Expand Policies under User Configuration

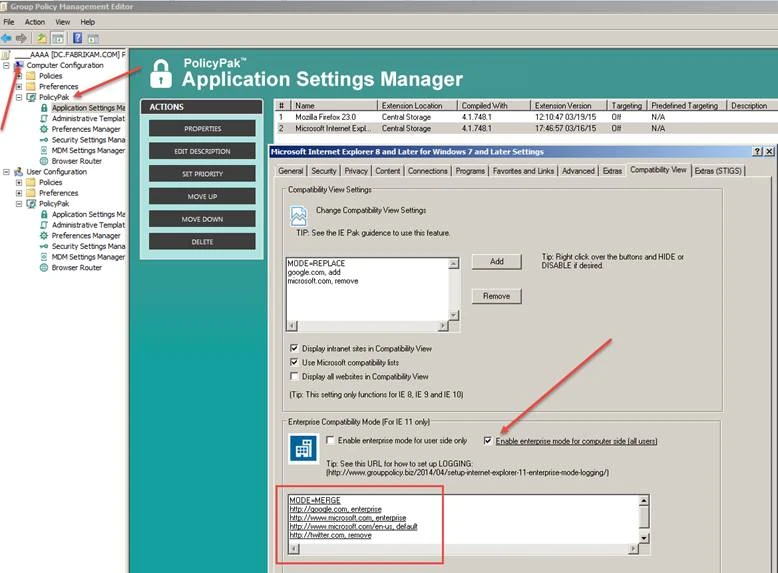tap(19, 183)
